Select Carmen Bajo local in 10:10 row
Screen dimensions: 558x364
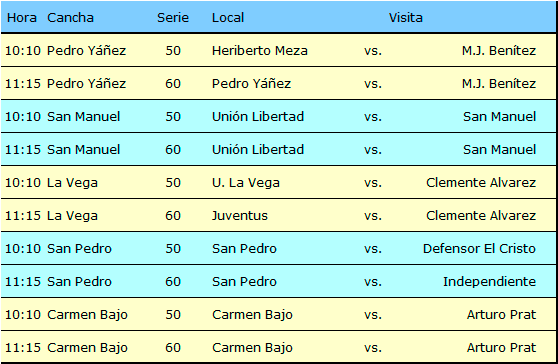[252, 315]
